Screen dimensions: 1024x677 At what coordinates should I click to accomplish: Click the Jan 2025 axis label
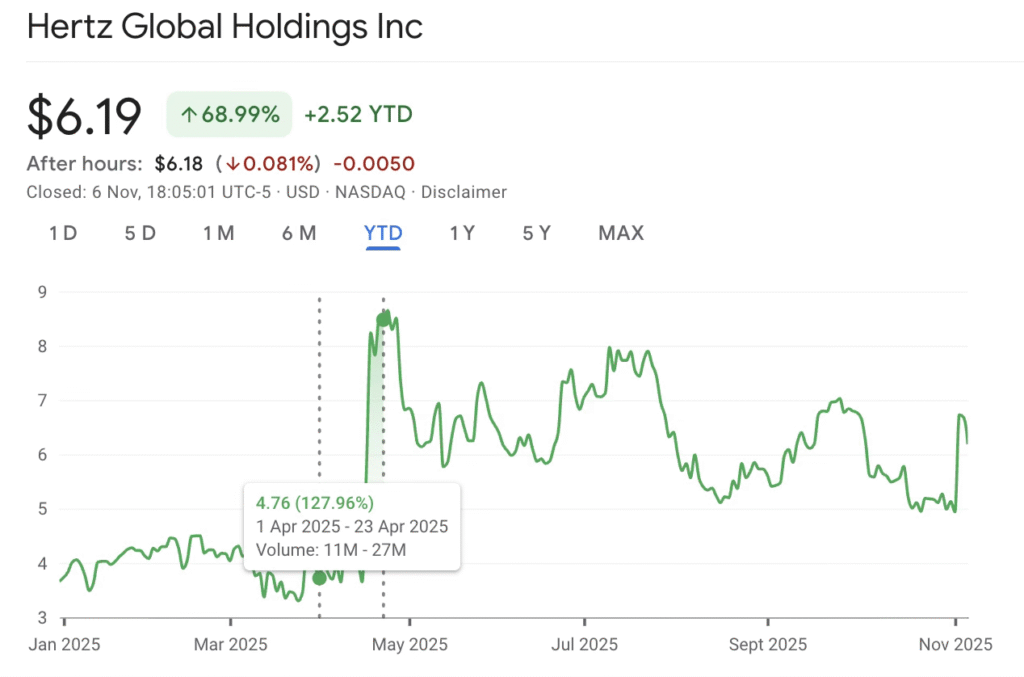62,645
